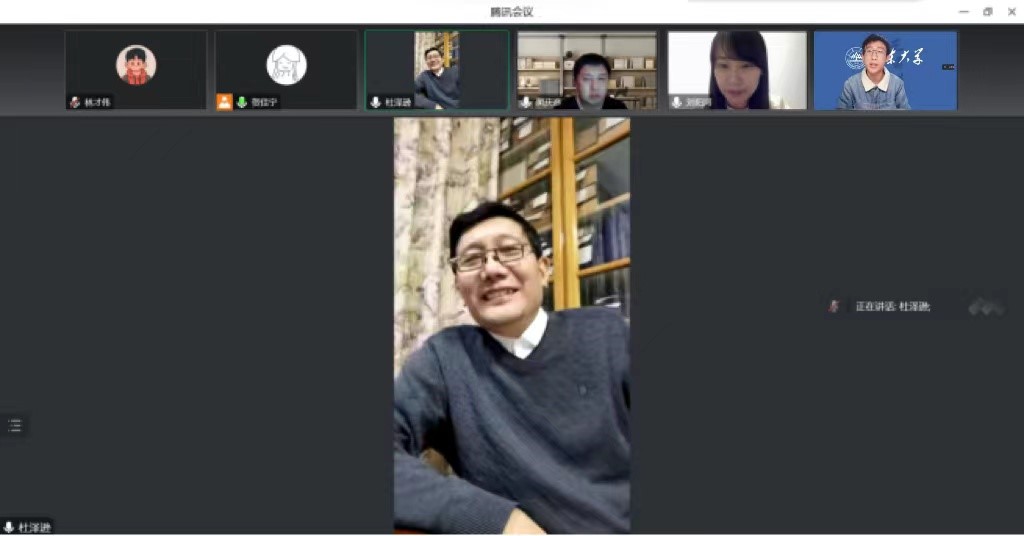Image resolution: width=1024 pixels, height=536 pixels.
Task: Click the microphone icon on the long-haired woman's thumbnail
Action: [x=677, y=102]
